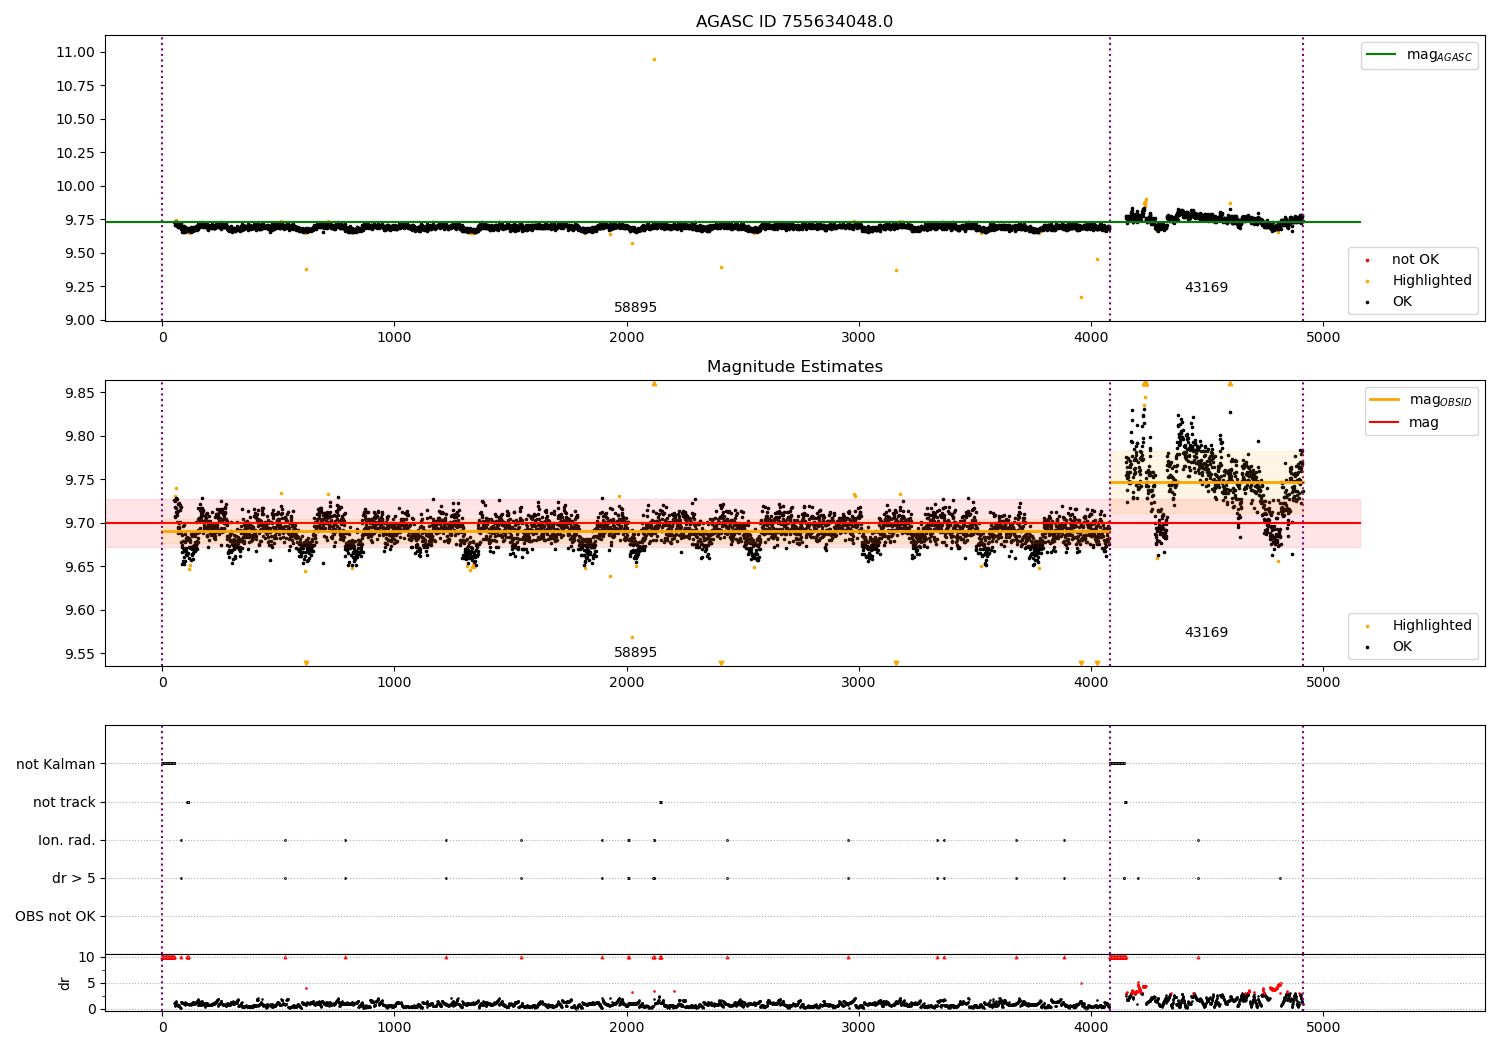1500x1050 pixels.
Task: Click the title 'AGASC ID 755634048.0'
Action: (794, 22)
